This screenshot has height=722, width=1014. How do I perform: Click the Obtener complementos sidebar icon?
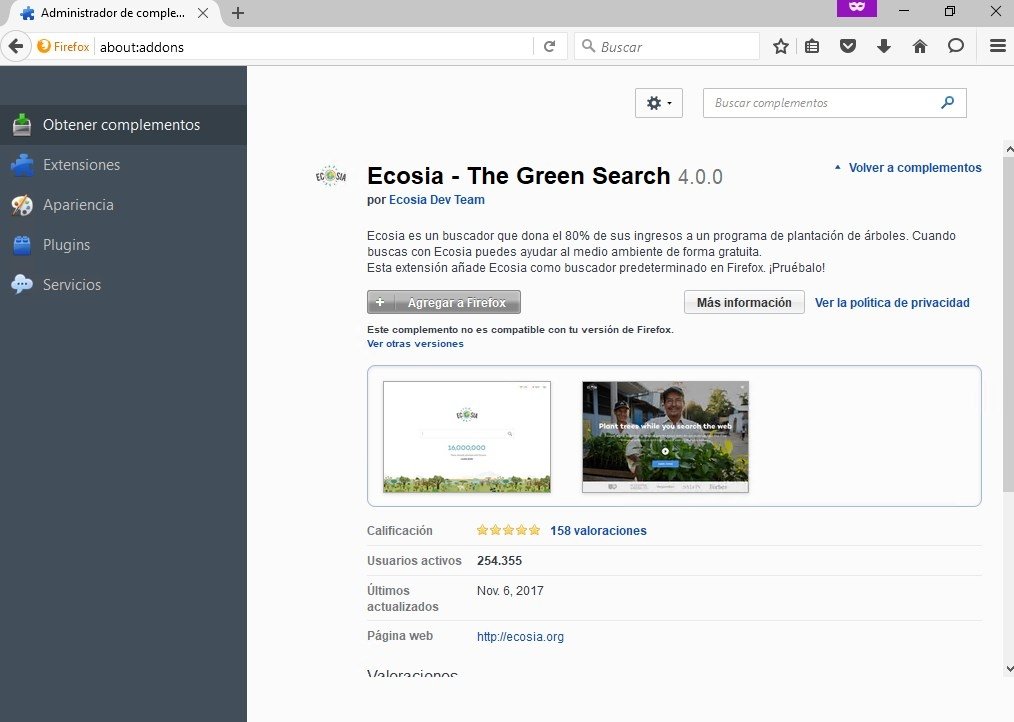click(x=22, y=125)
